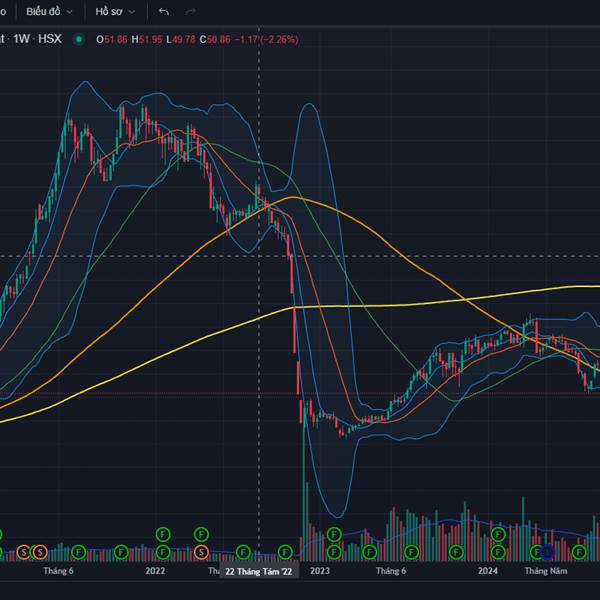Click the upper F marker above 2023
The image size is (600, 600).
[334, 534]
